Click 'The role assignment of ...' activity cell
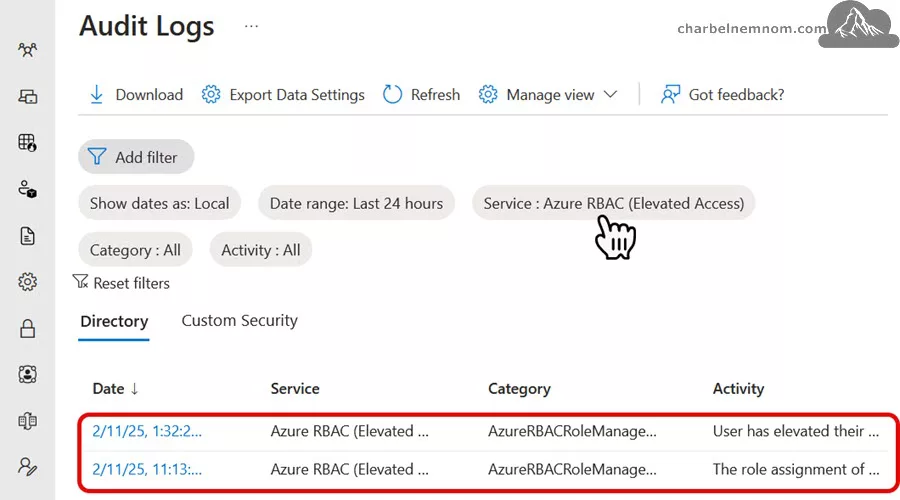The height and width of the screenshot is (500, 900). 796,470
